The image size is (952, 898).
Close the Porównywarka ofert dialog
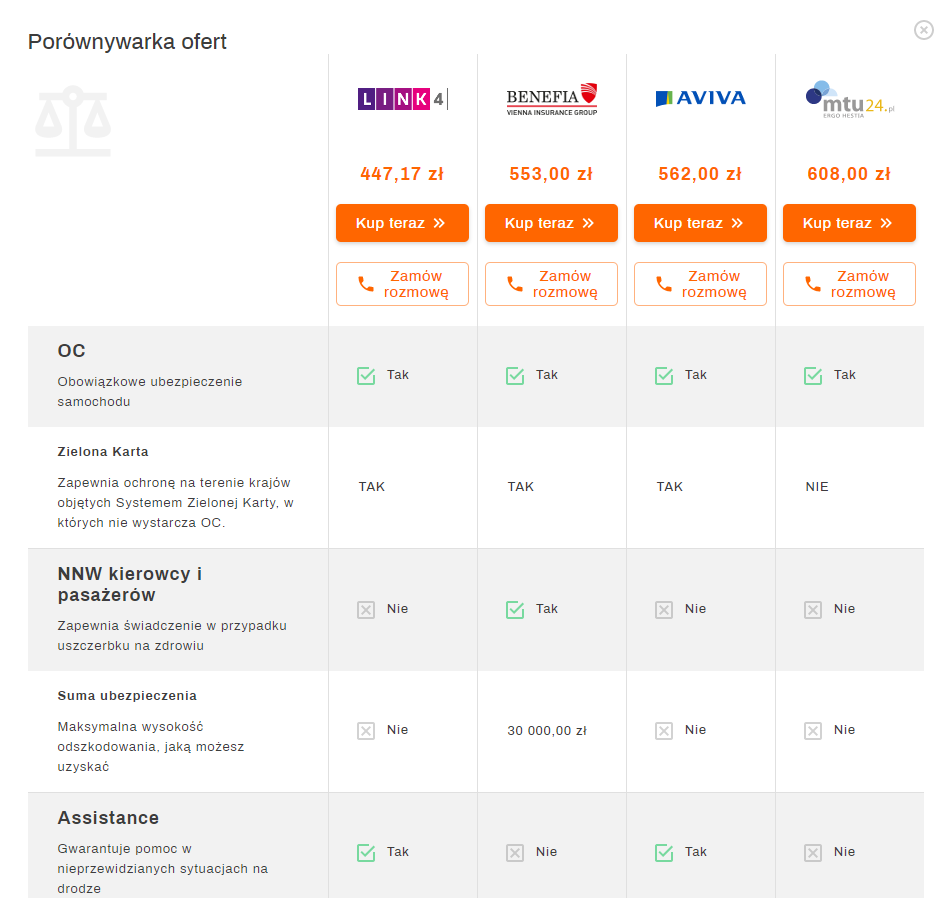coord(923,30)
